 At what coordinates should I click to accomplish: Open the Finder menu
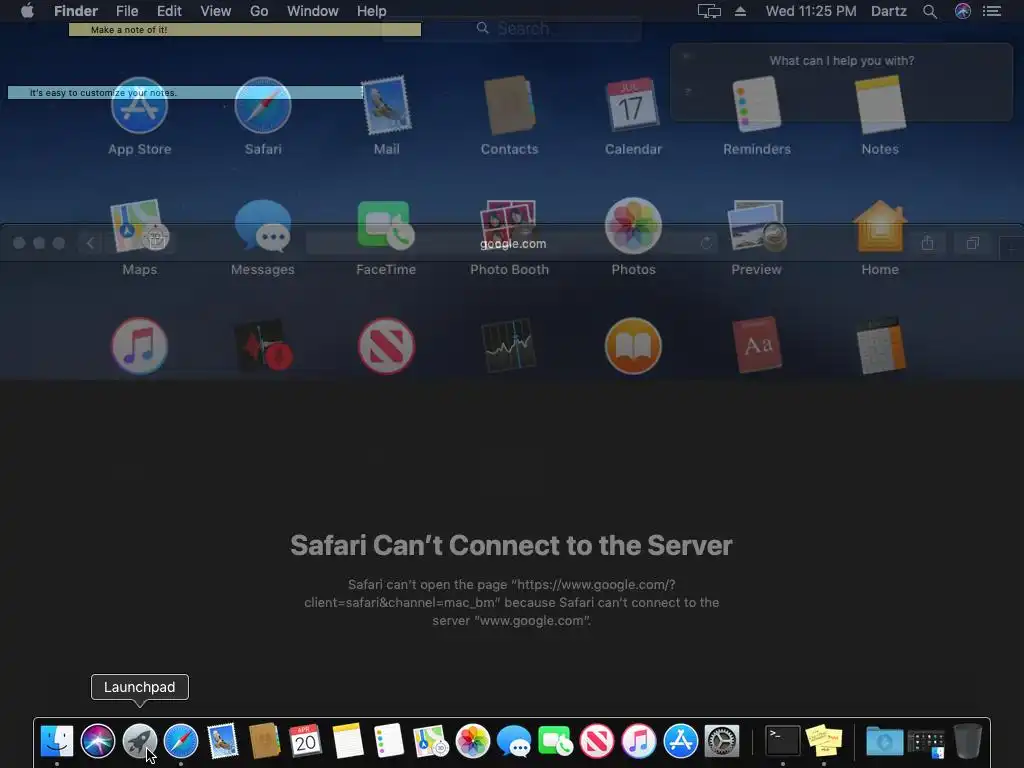76,11
